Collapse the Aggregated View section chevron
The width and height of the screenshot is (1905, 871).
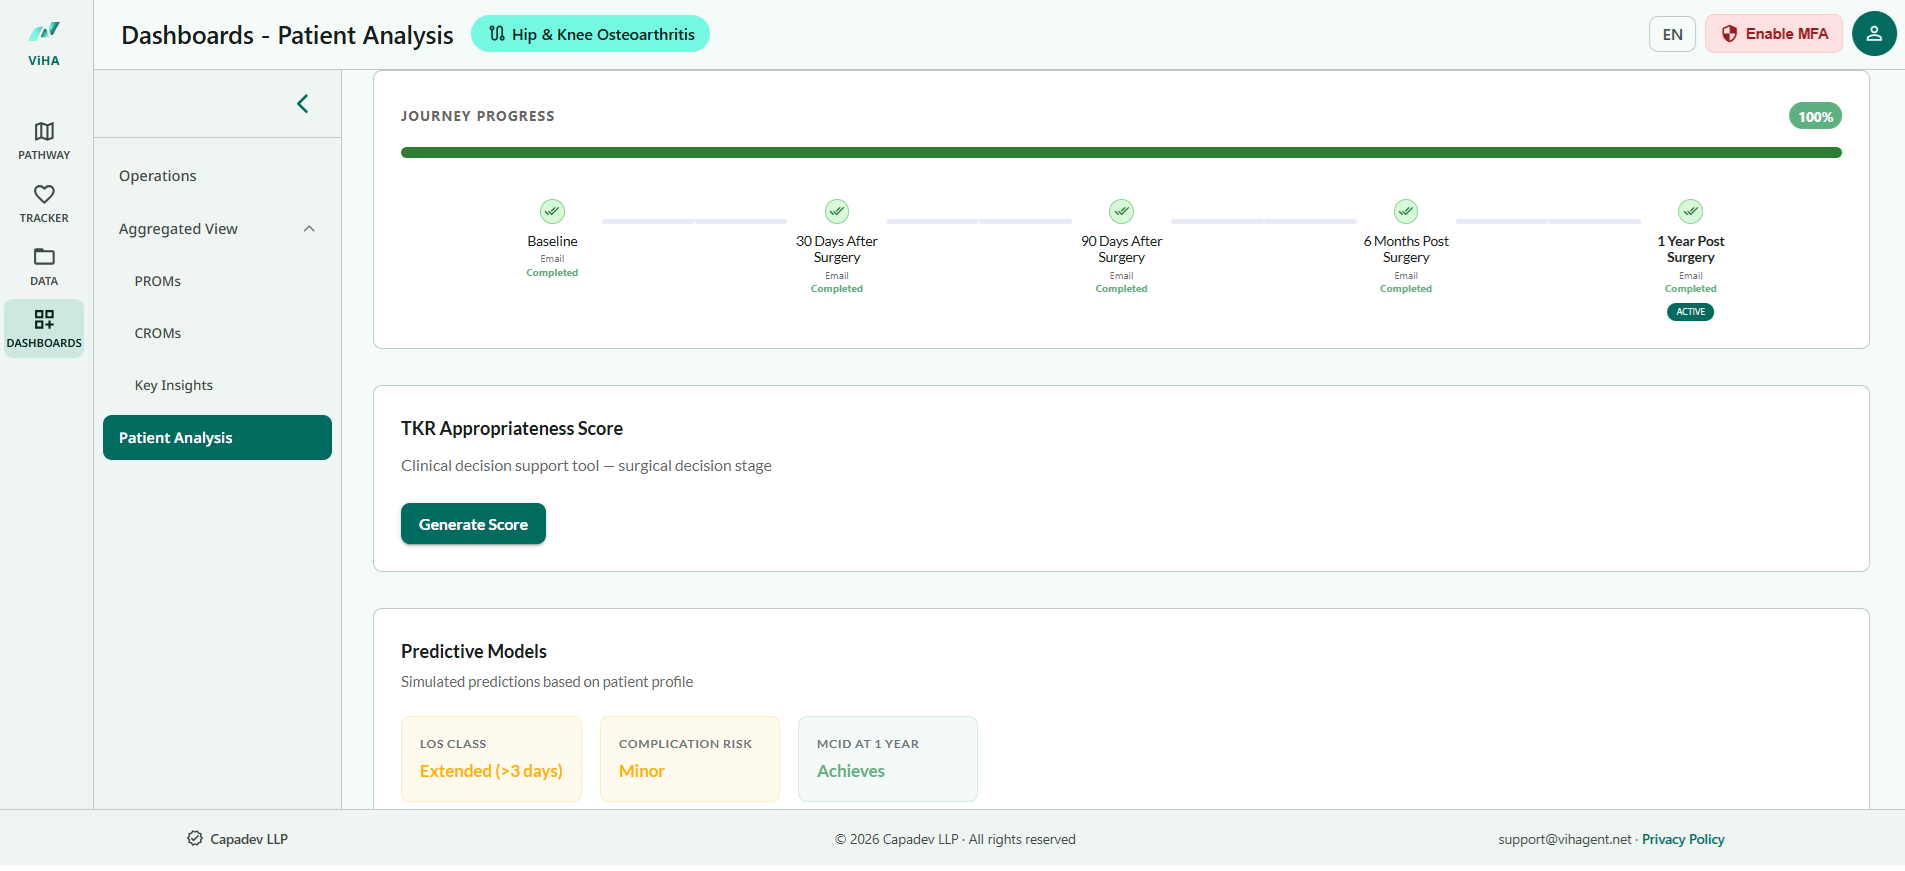click(309, 229)
